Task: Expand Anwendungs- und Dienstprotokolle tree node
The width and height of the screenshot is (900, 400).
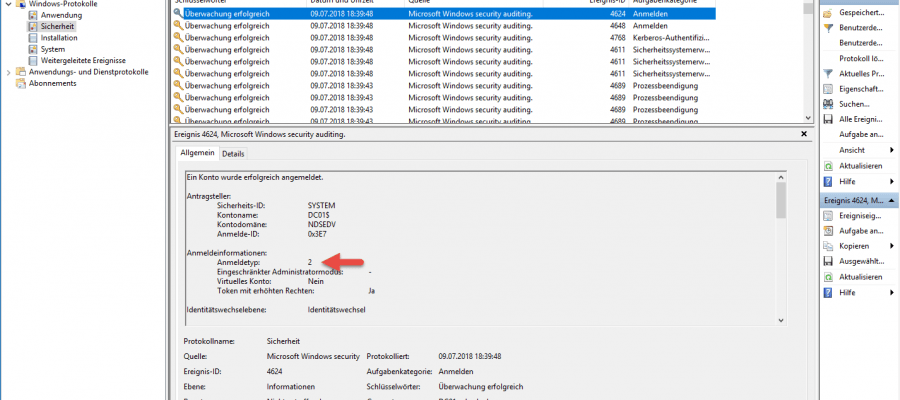Action: (x=9, y=72)
